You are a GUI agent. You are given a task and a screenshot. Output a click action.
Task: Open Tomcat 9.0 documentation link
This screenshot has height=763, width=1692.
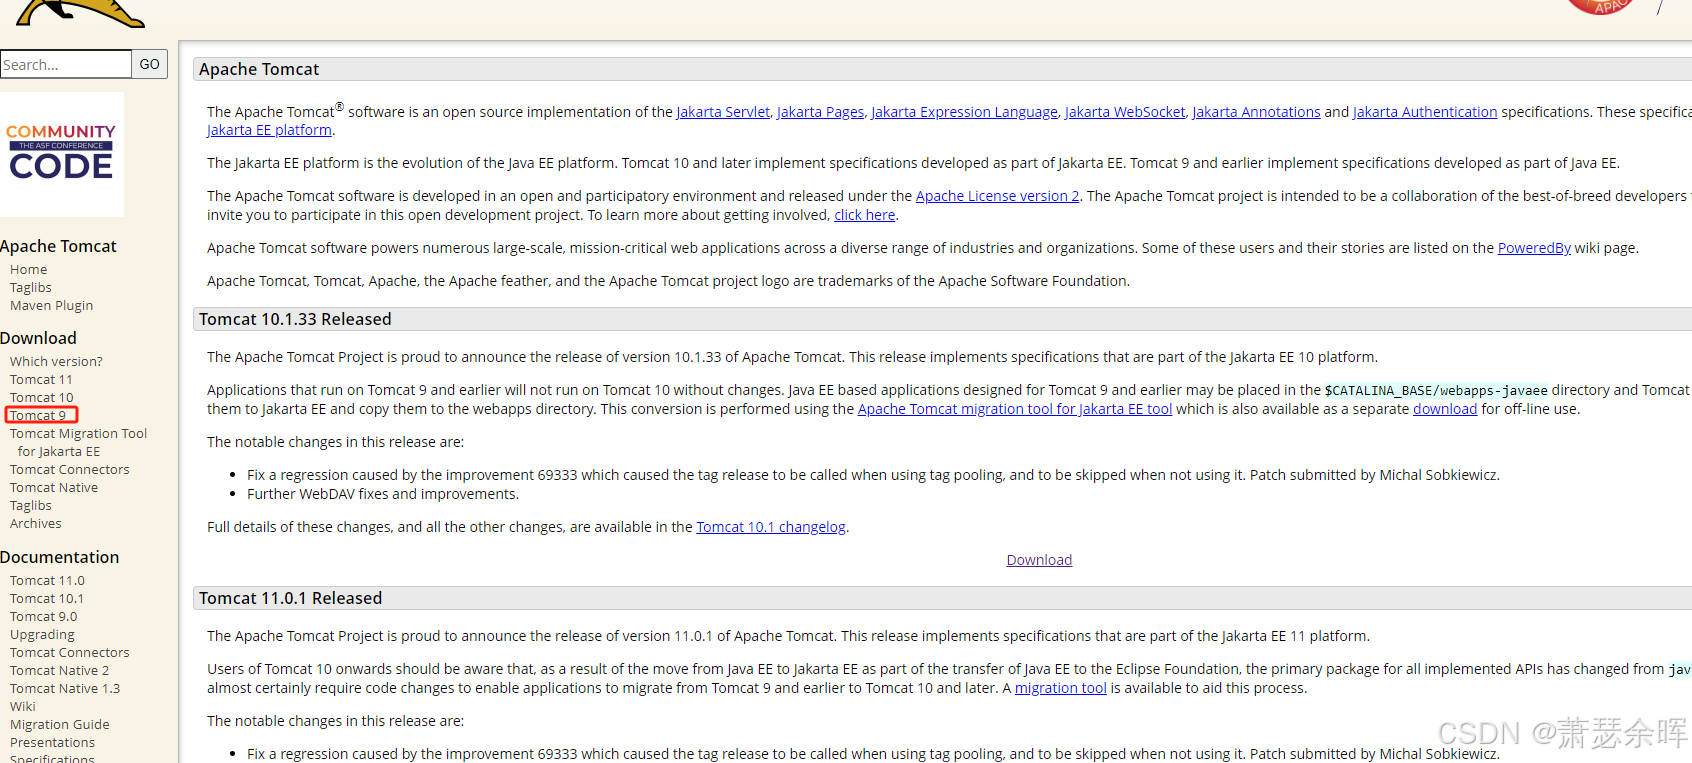44,617
